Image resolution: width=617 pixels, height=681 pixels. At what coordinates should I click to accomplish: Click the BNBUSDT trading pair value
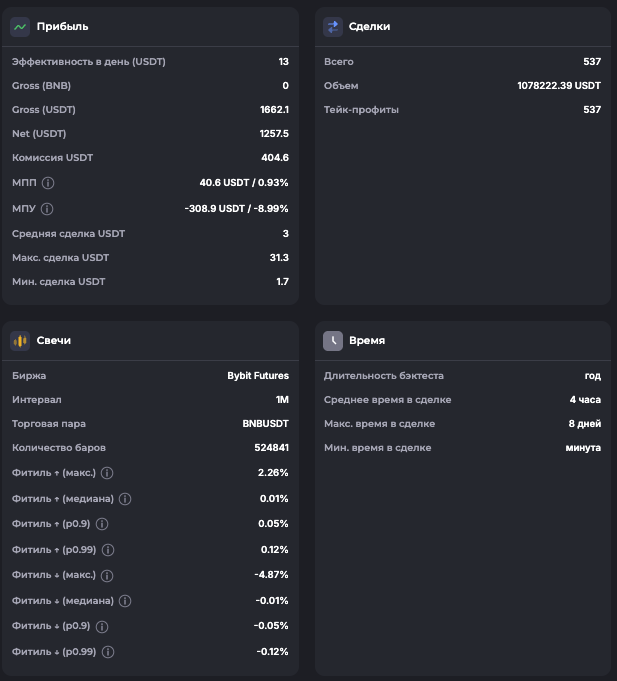pos(265,424)
